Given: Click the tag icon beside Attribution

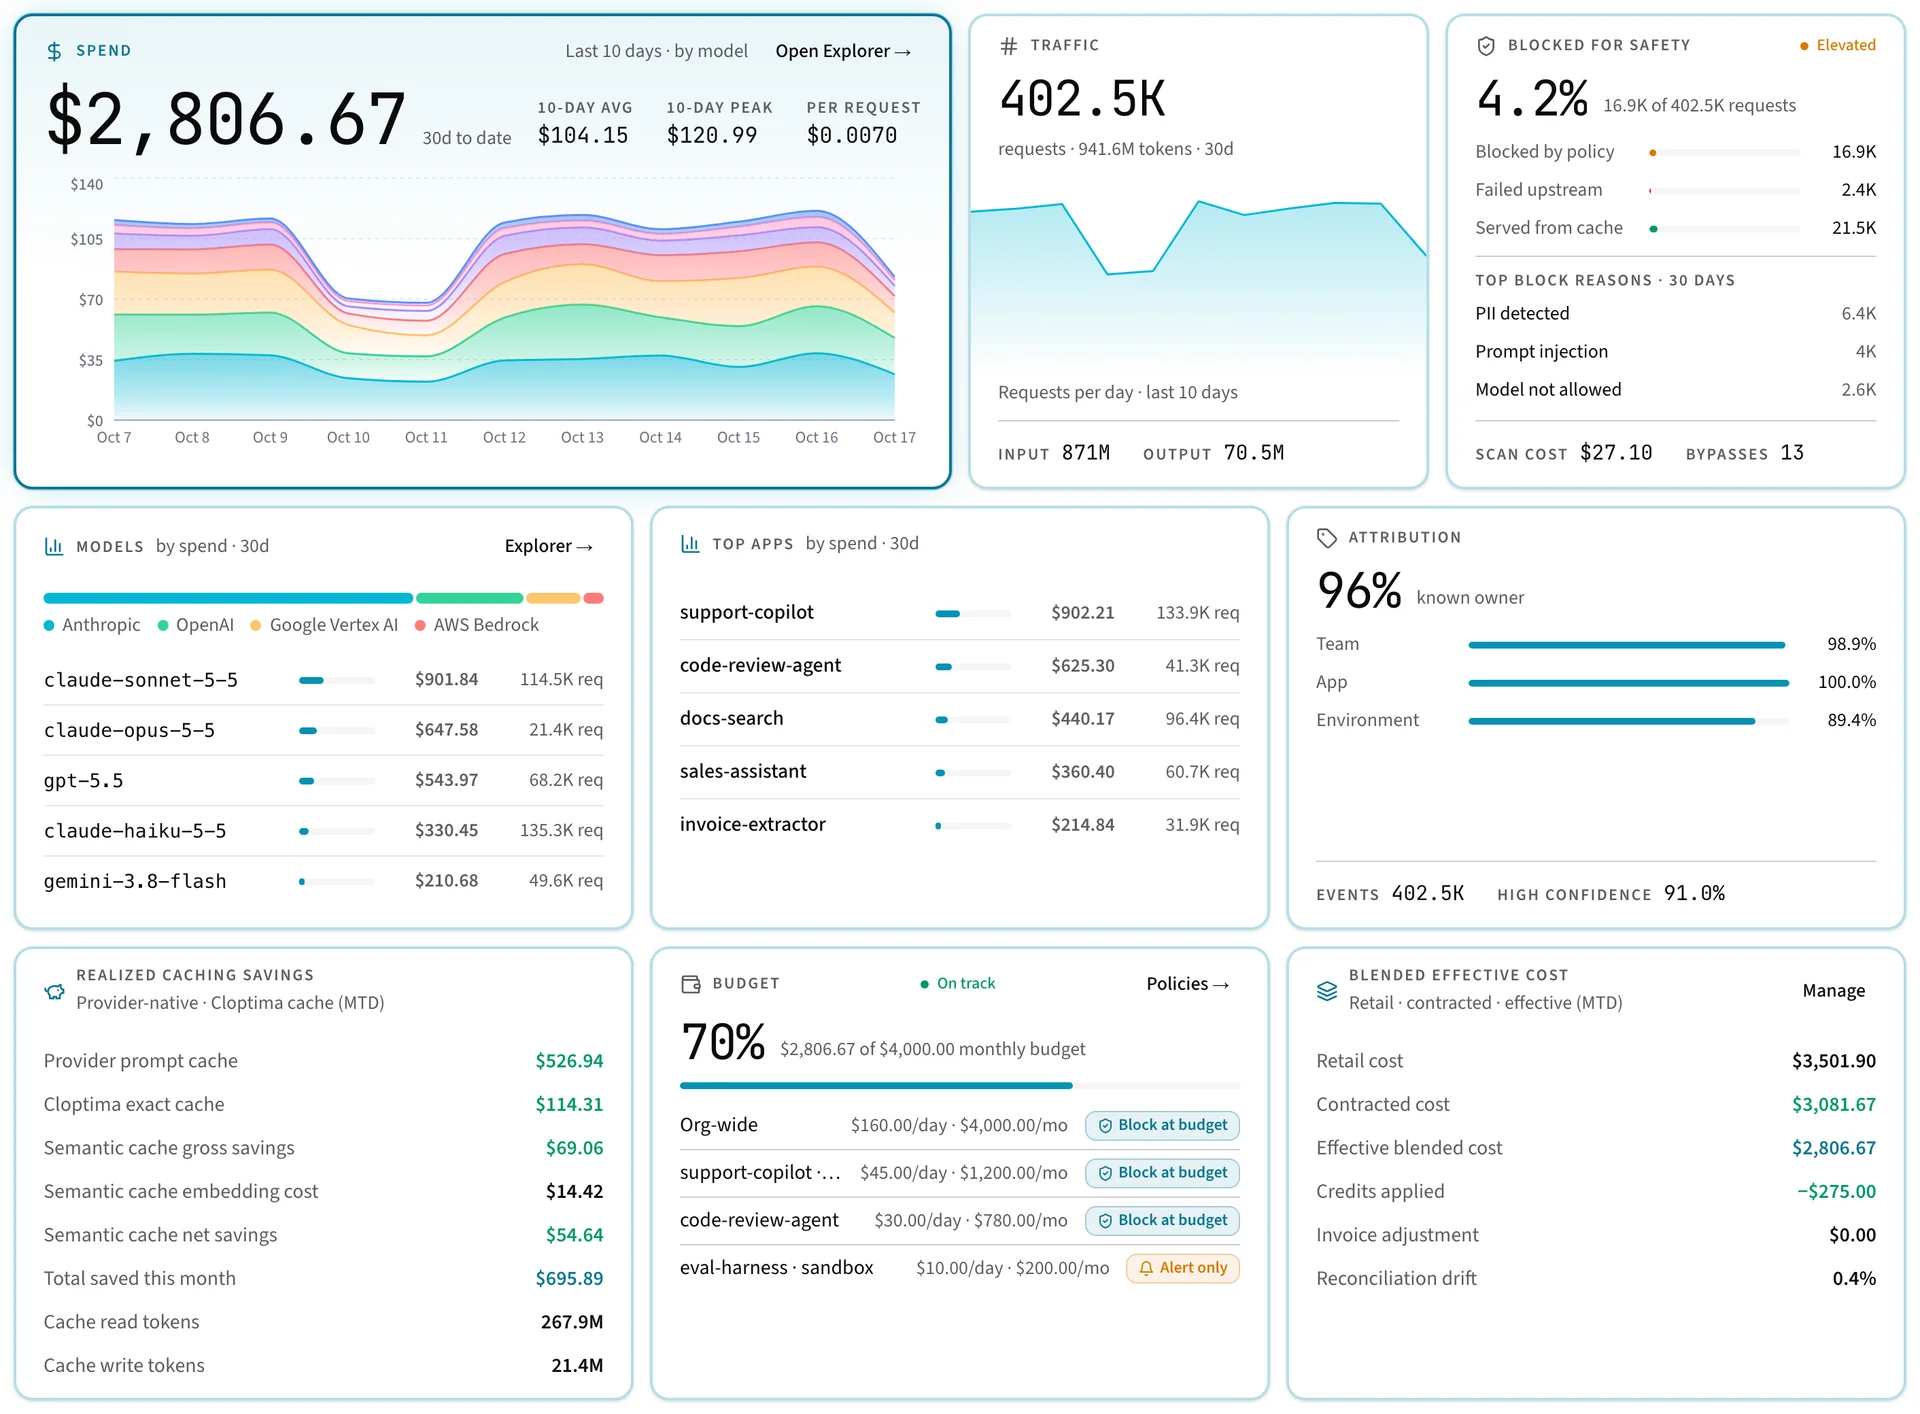Looking at the screenshot, I should pyautogui.click(x=1327, y=538).
